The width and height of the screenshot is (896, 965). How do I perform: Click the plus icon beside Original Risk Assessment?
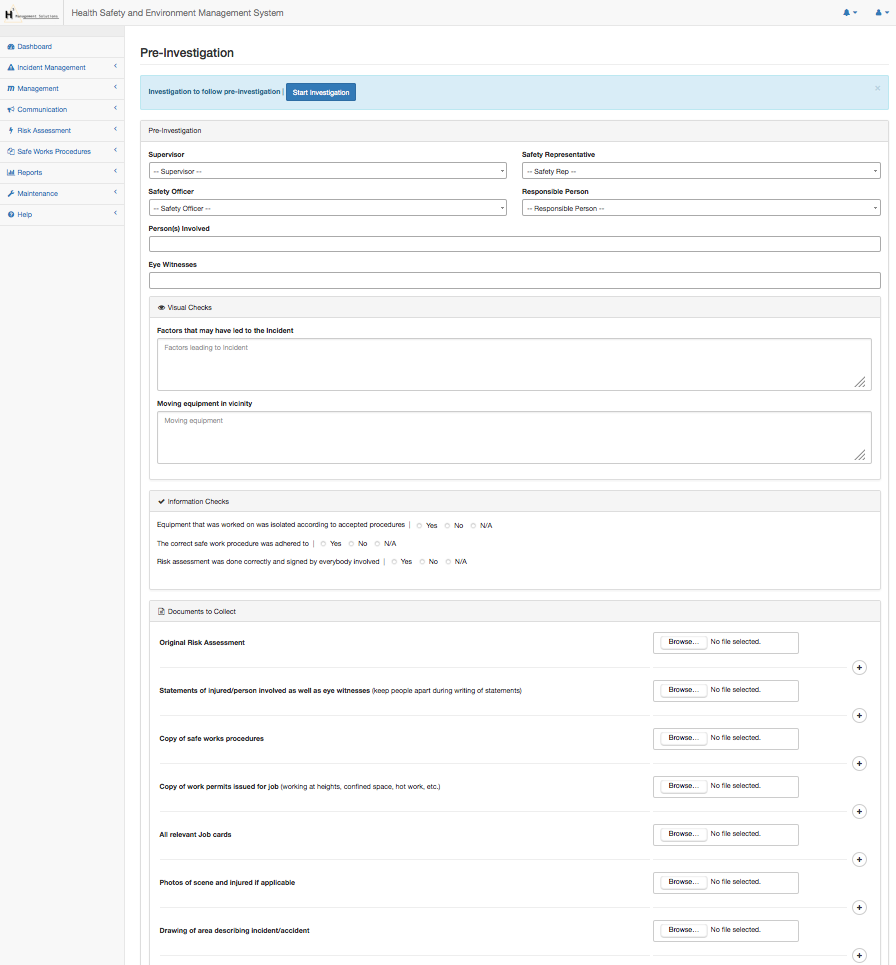[858, 667]
